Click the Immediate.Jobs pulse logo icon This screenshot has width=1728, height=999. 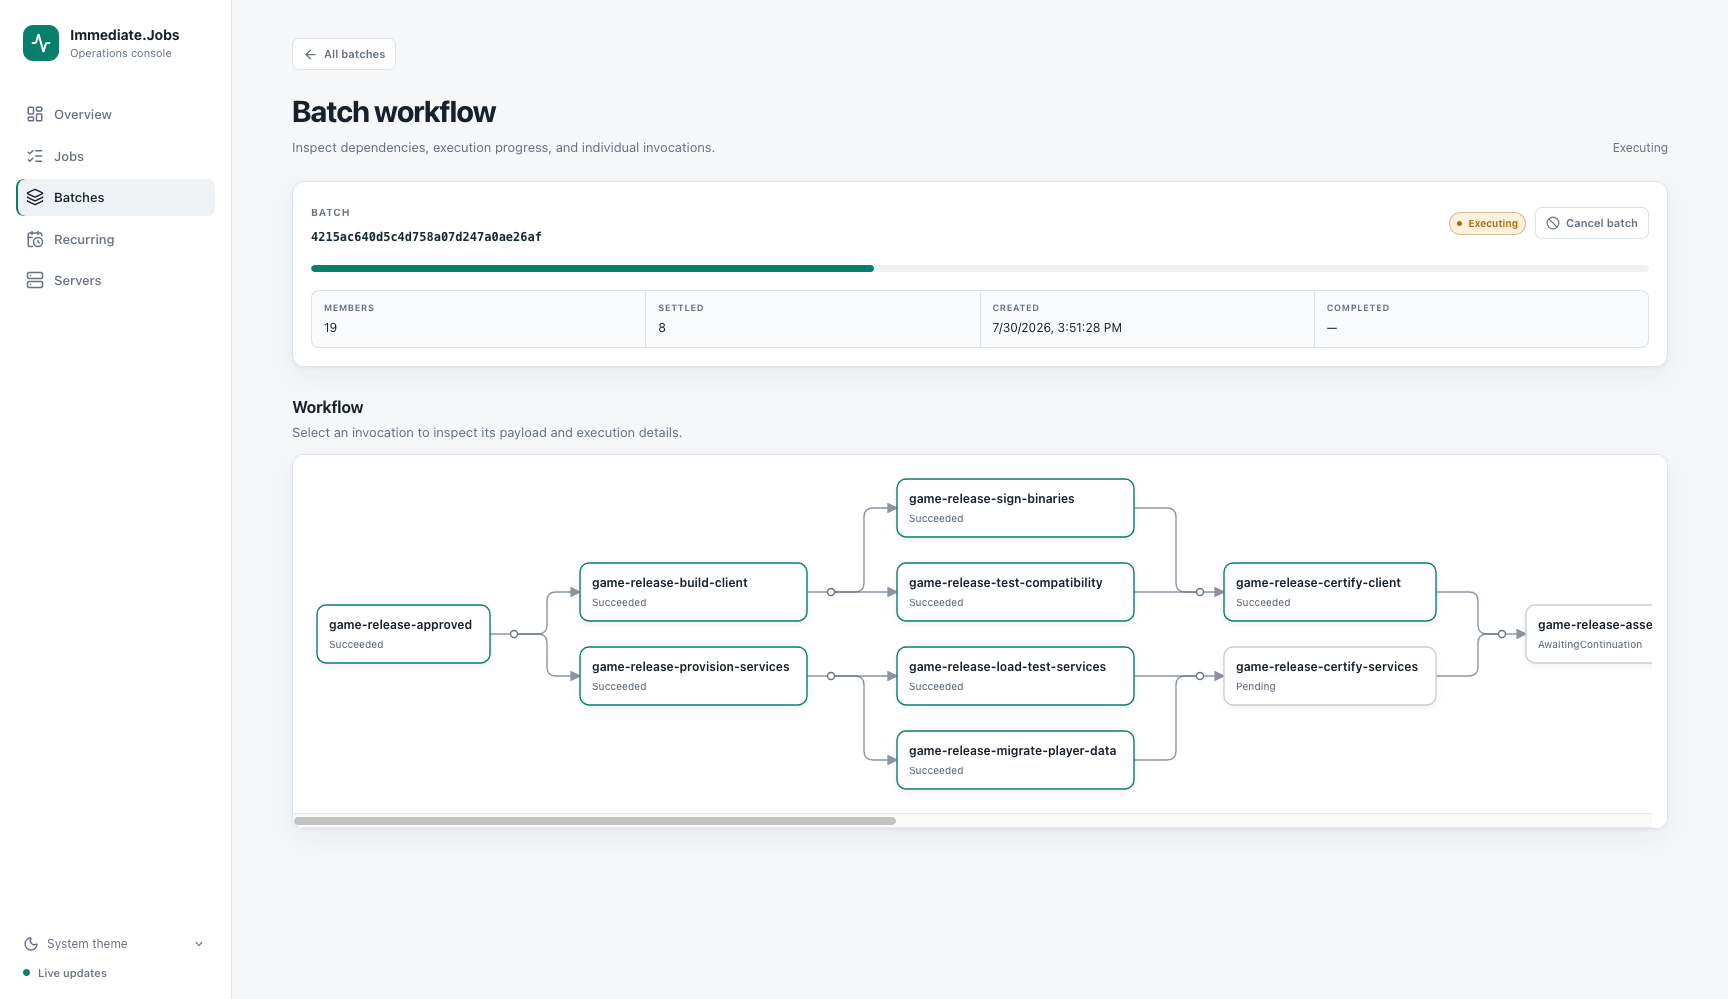coord(41,43)
